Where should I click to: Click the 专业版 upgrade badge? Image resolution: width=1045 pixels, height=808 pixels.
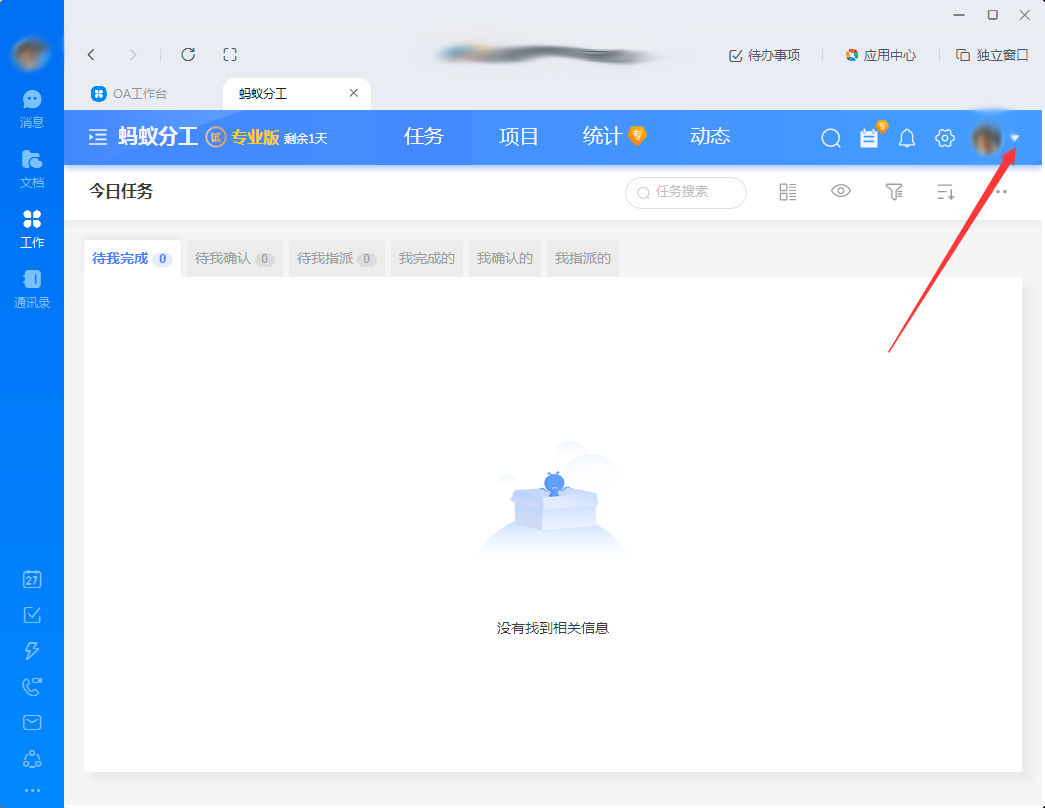(x=252, y=137)
